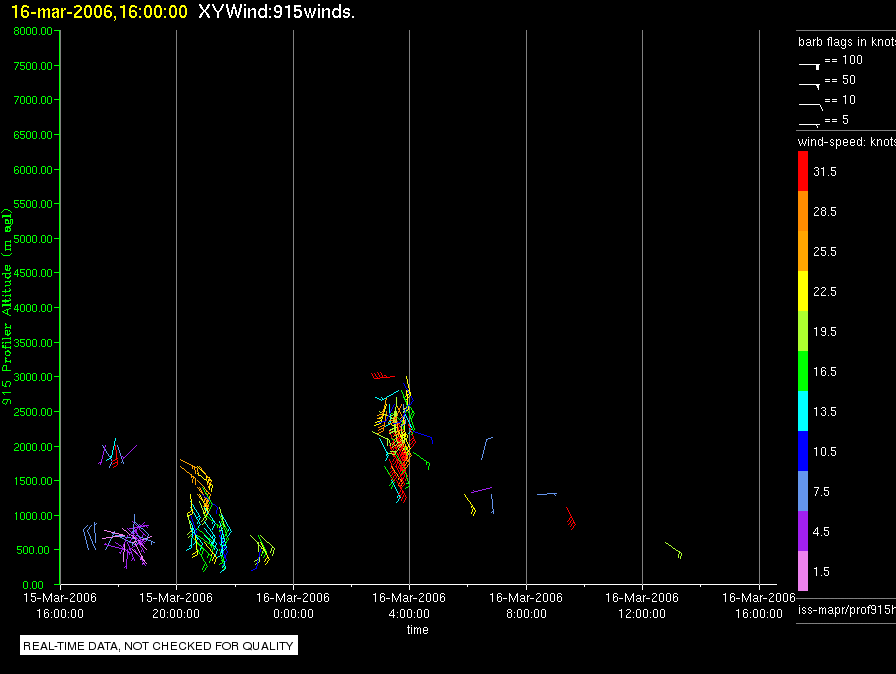Pick the green 16.5 knots swatch
This screenshot has height=674, width=896.
803,371
